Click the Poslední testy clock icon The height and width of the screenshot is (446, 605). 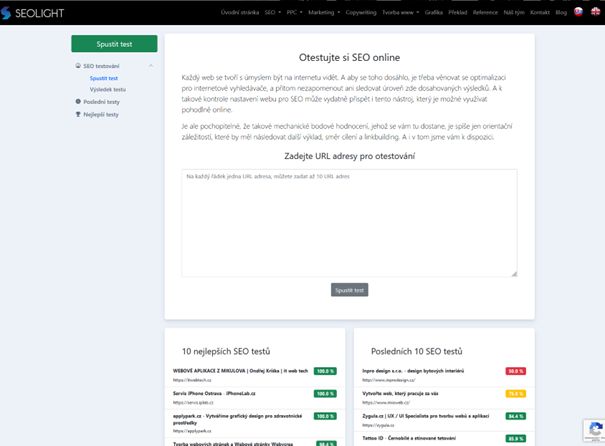[77, 101]
